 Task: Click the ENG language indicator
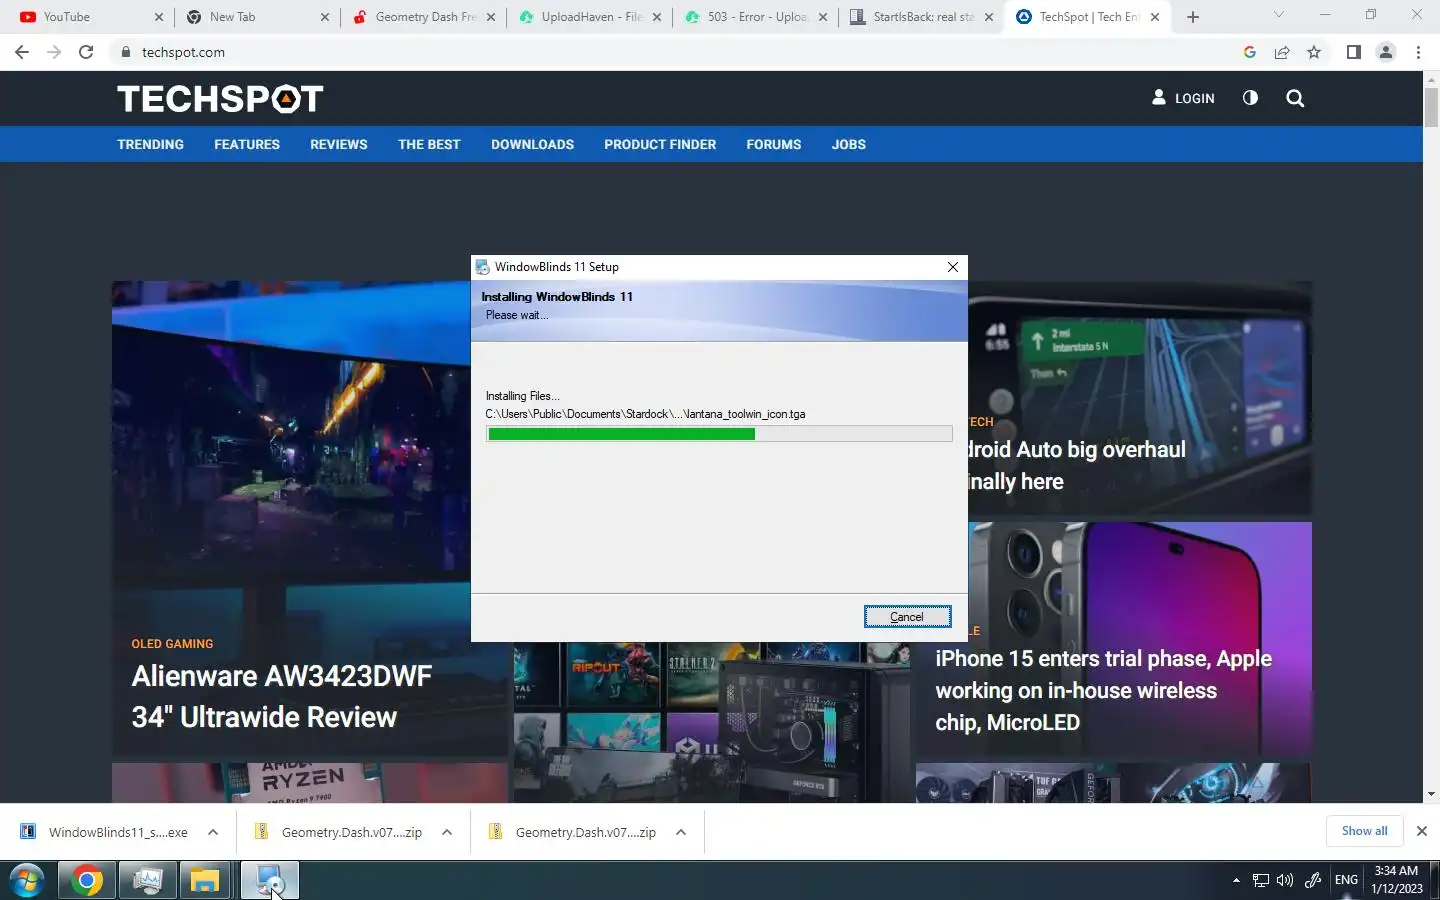point(1346,880)
